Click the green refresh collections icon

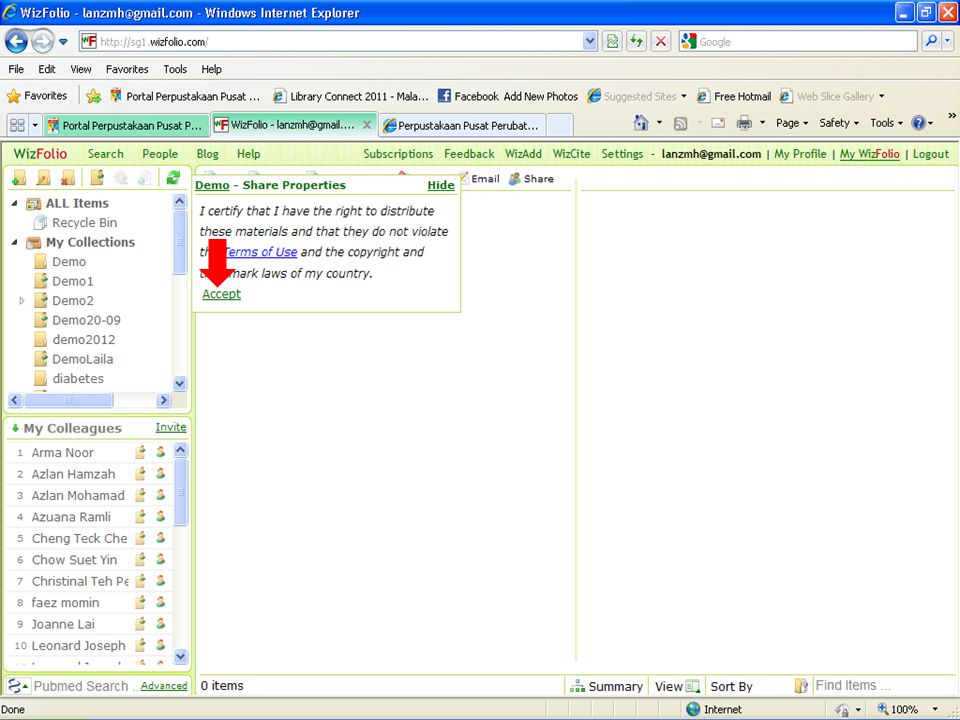[173, 178]
